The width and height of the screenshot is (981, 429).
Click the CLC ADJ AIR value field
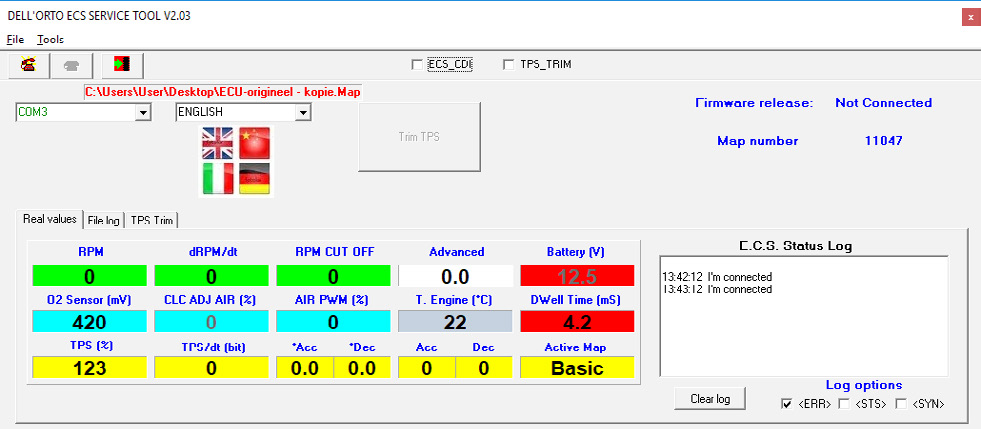pos(211,322)
